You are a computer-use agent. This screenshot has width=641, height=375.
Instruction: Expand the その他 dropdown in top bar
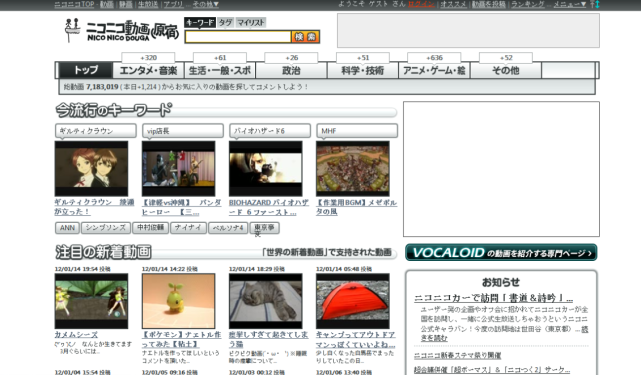coord(205,4)
